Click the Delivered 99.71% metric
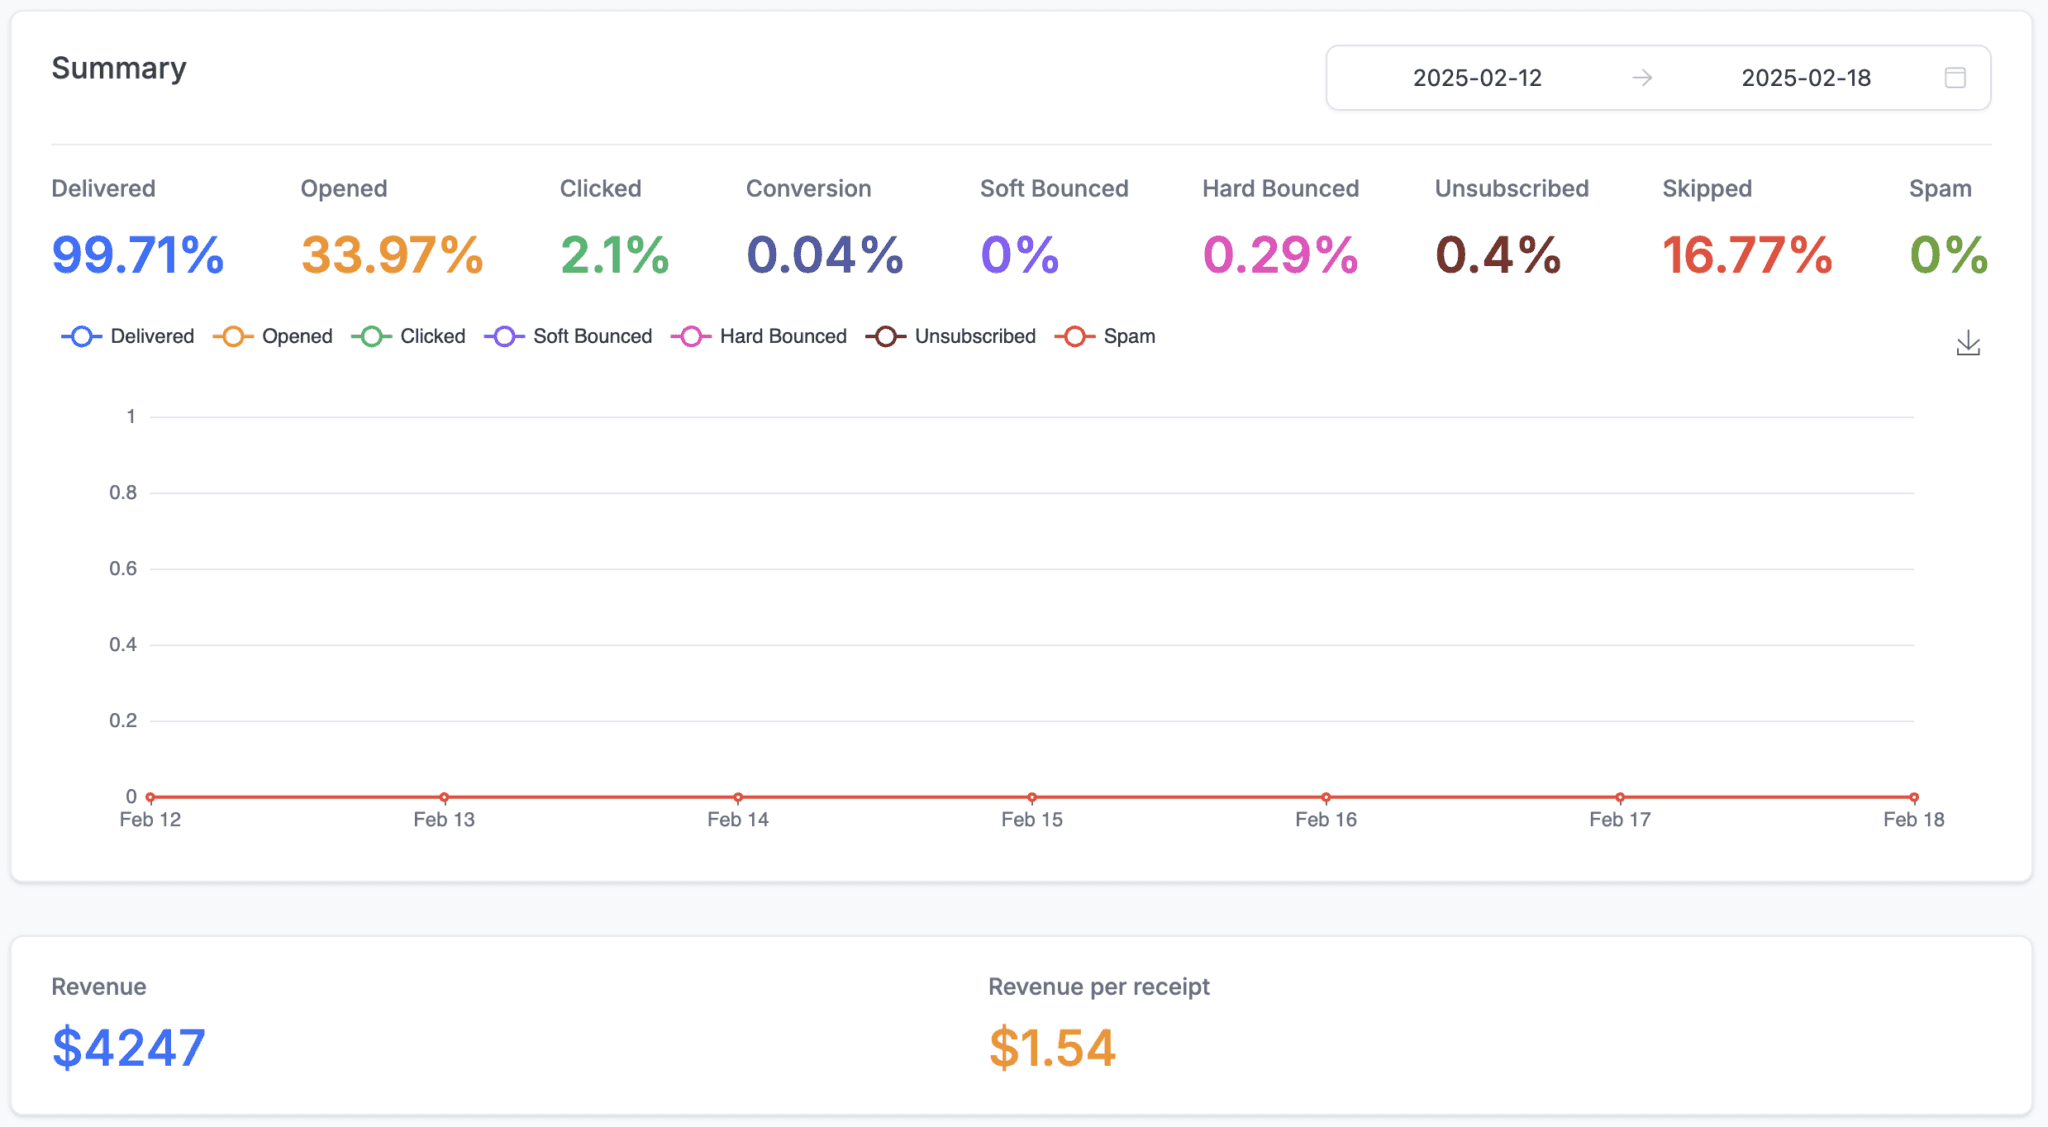This screenshot has width=2048, height=1127. click(x=138, y=254)
